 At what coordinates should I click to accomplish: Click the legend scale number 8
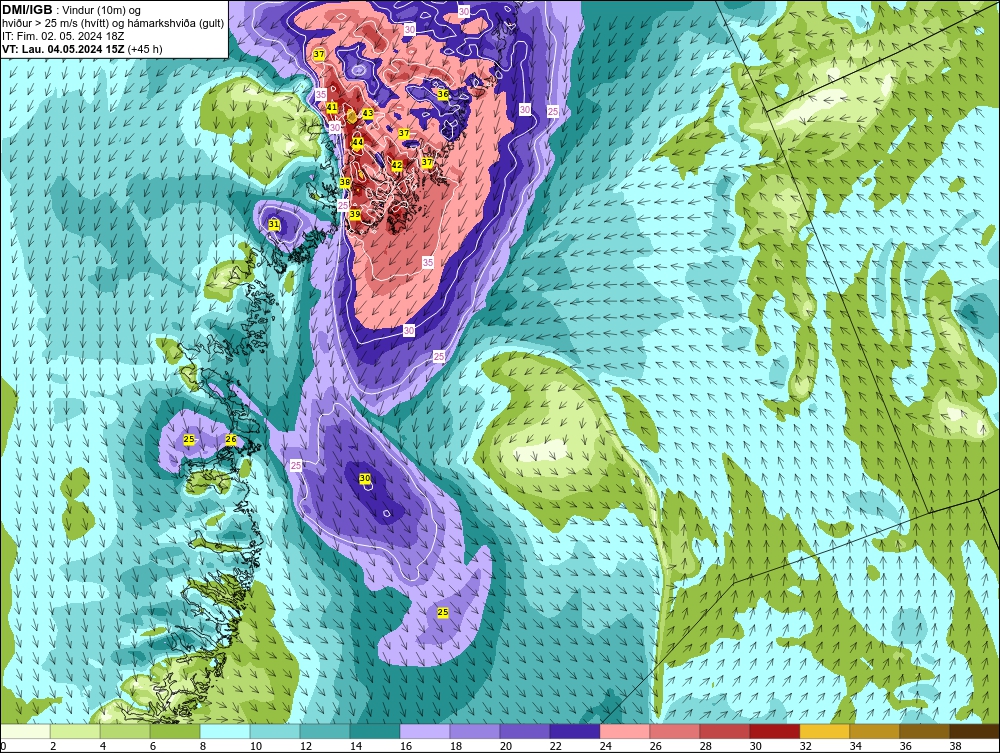[x=203, y=746]
